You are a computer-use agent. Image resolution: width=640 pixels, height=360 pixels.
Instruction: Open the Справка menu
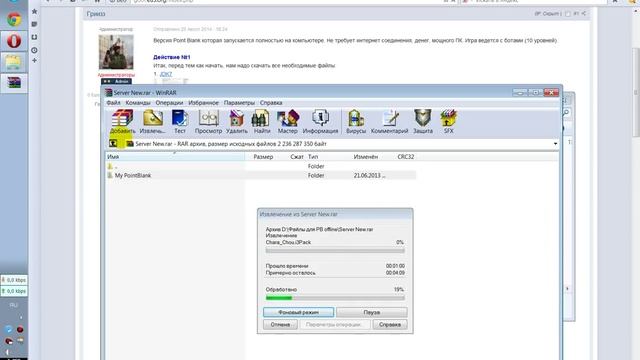click(x=271, y=103)
